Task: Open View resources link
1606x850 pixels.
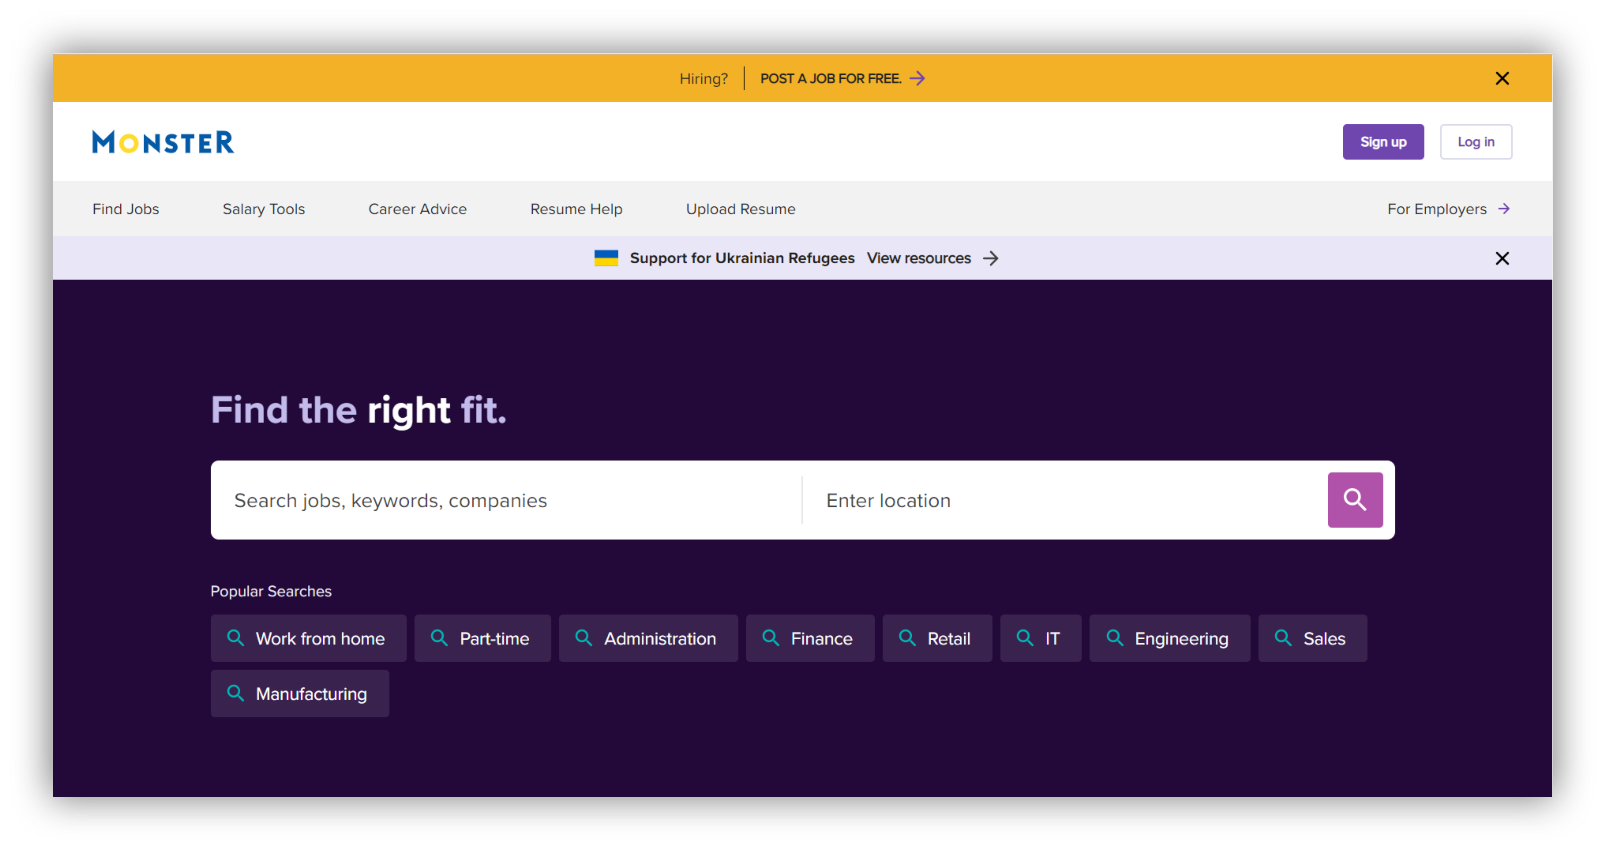Action: coord(919,258)
